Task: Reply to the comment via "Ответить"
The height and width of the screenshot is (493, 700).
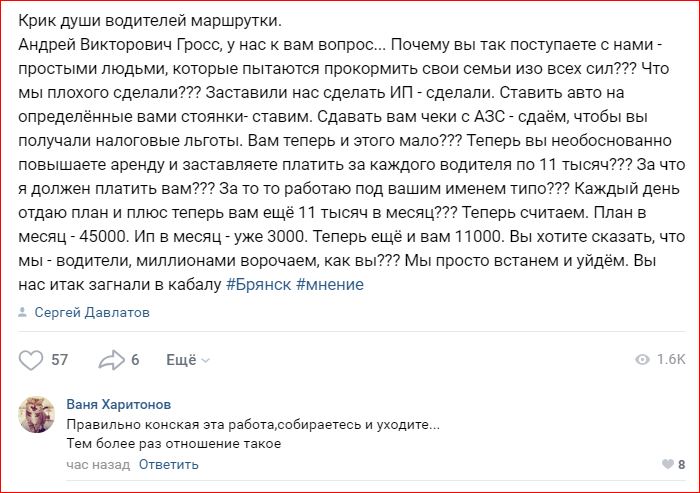Action: point(169,464)
